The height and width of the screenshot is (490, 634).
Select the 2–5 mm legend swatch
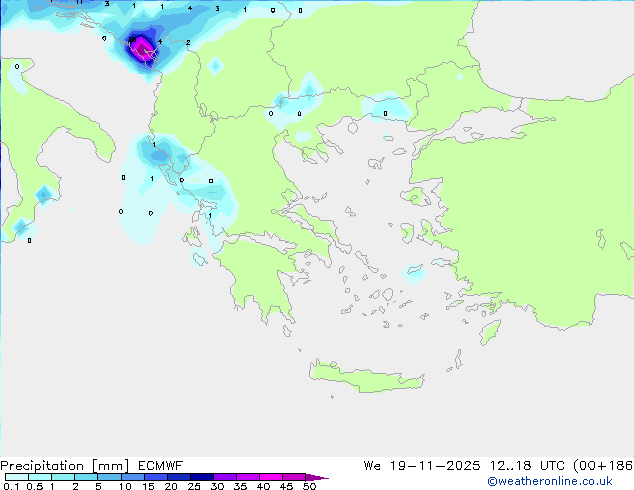click(x=86, y=477)
